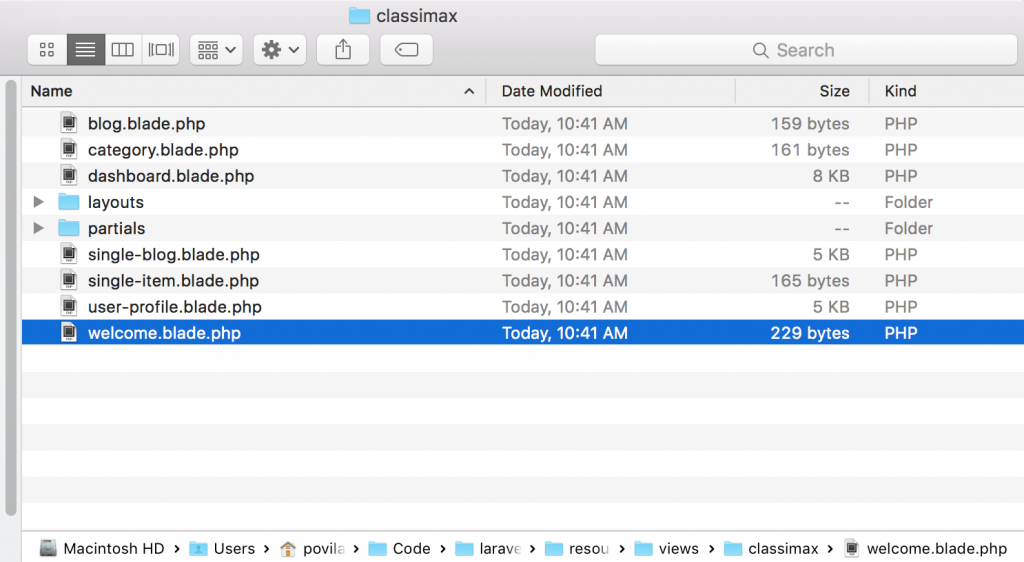The height and width of the screenshot is (562, 1024).
Task: Click the layouts folder icon
Action: [69, 202]
